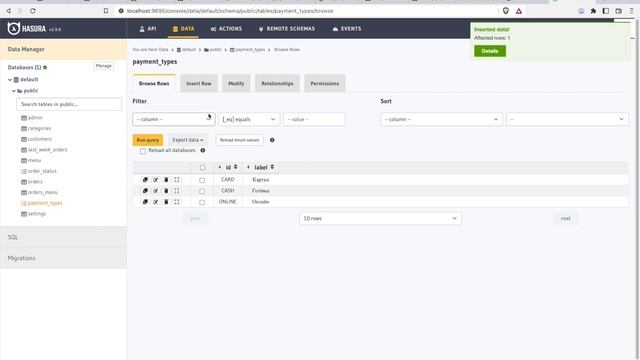640x360 pixels.
Task: Edit the ONLINE row
Action: click(156, 202)
